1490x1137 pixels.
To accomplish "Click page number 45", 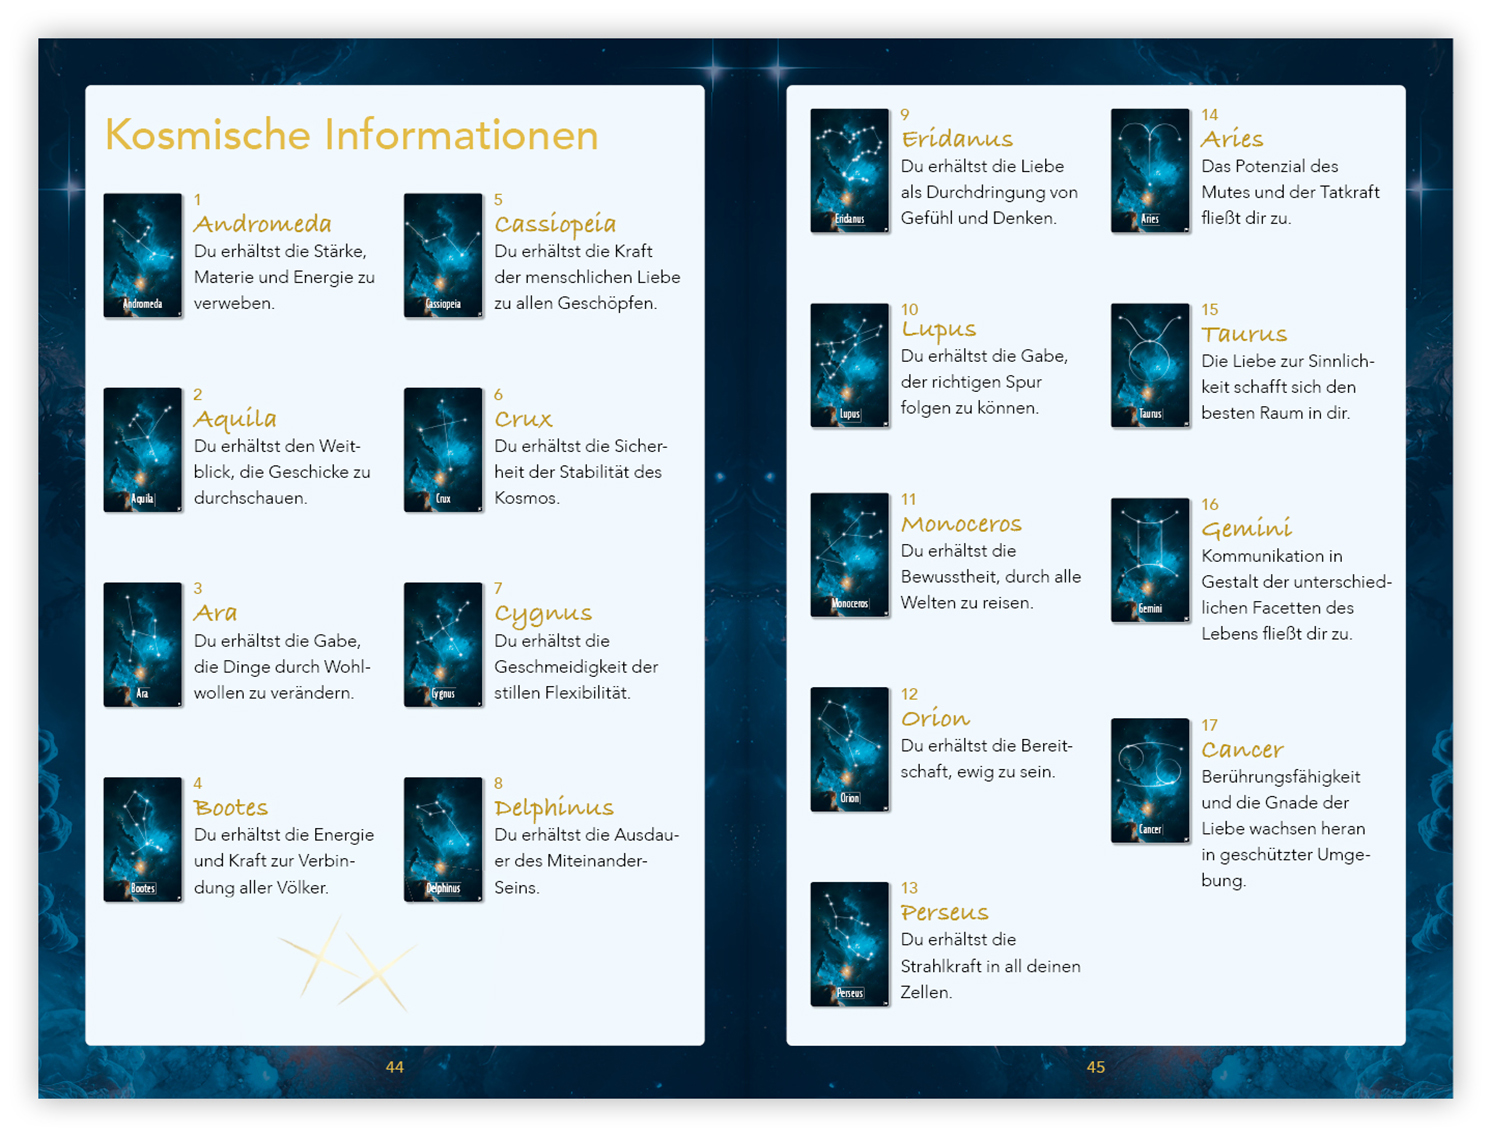I will click(x=1096, y=1067).
